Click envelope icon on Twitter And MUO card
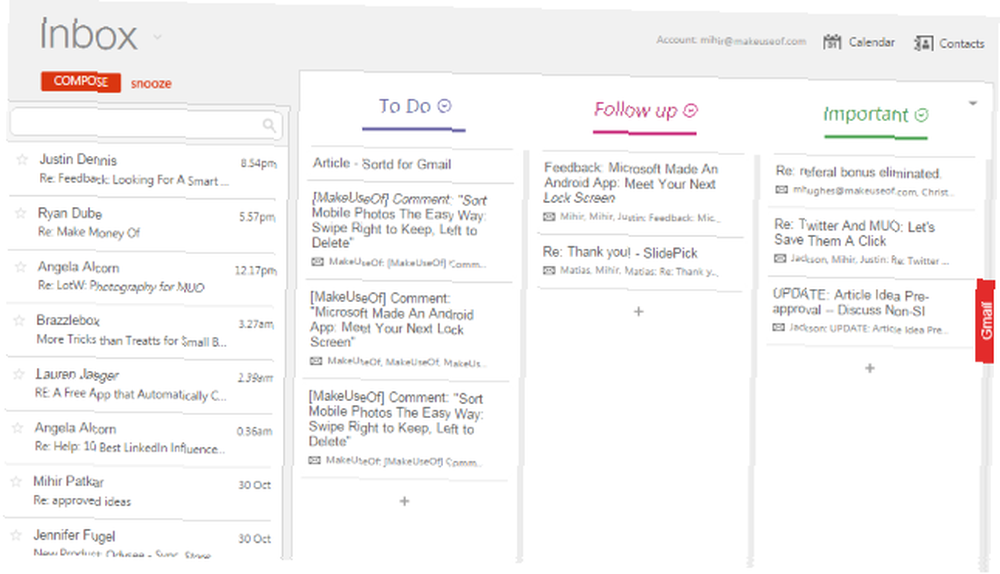The width and height of the screenshot is (1000, 574). [780, 258]
